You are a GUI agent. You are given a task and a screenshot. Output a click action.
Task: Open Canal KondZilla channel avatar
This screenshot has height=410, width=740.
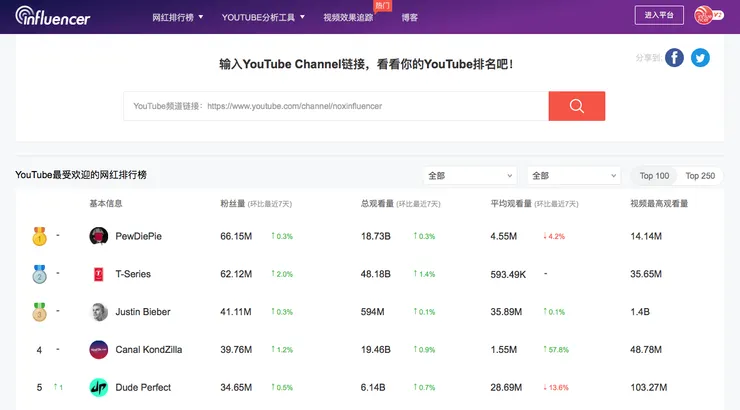[99, 350]
